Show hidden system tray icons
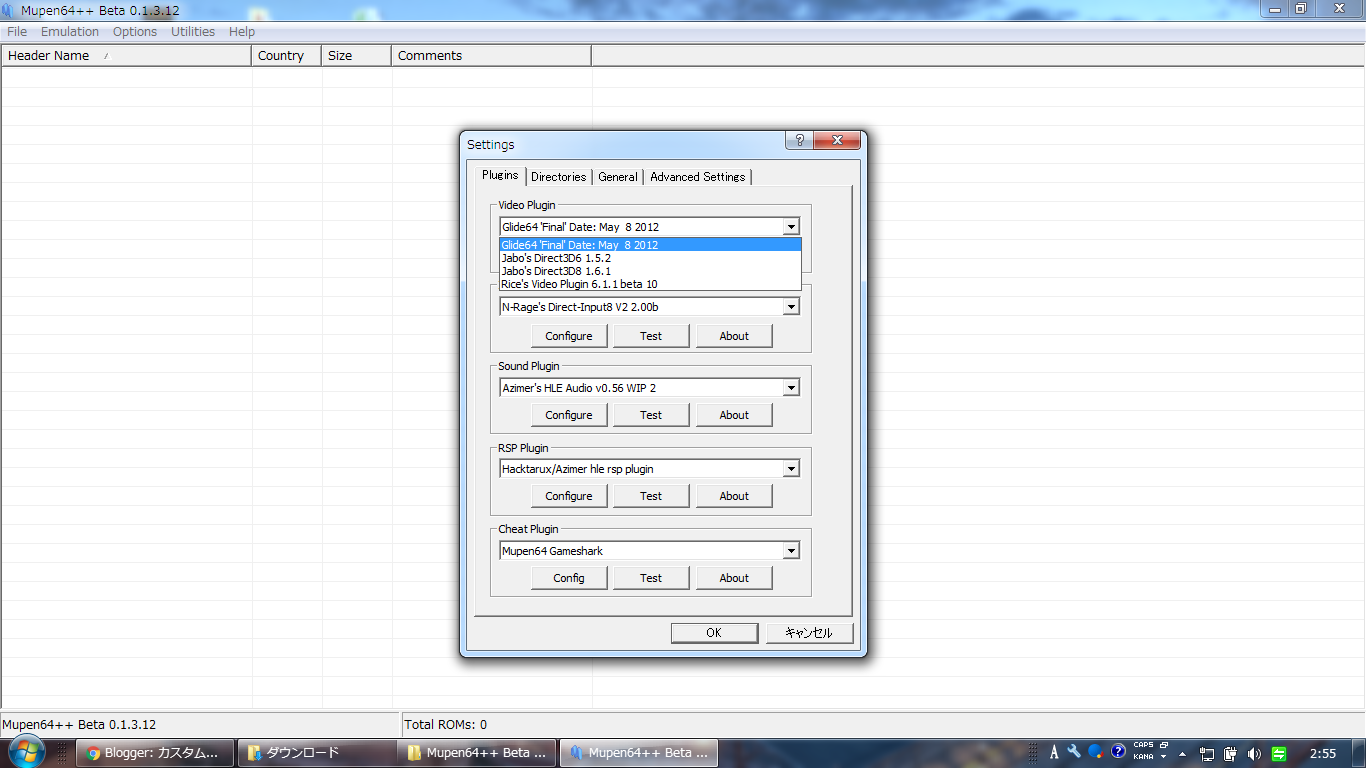1366x768 pixels. pyautogui.click(x=1183, y=754)
